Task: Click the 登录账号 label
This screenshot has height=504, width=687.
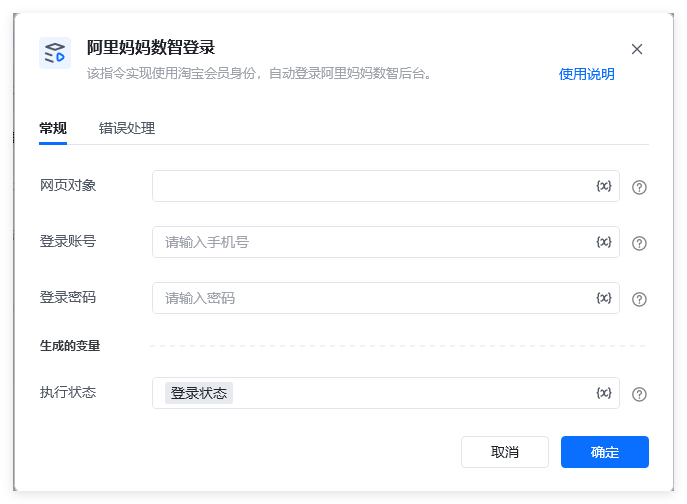Action: [68, 241]
